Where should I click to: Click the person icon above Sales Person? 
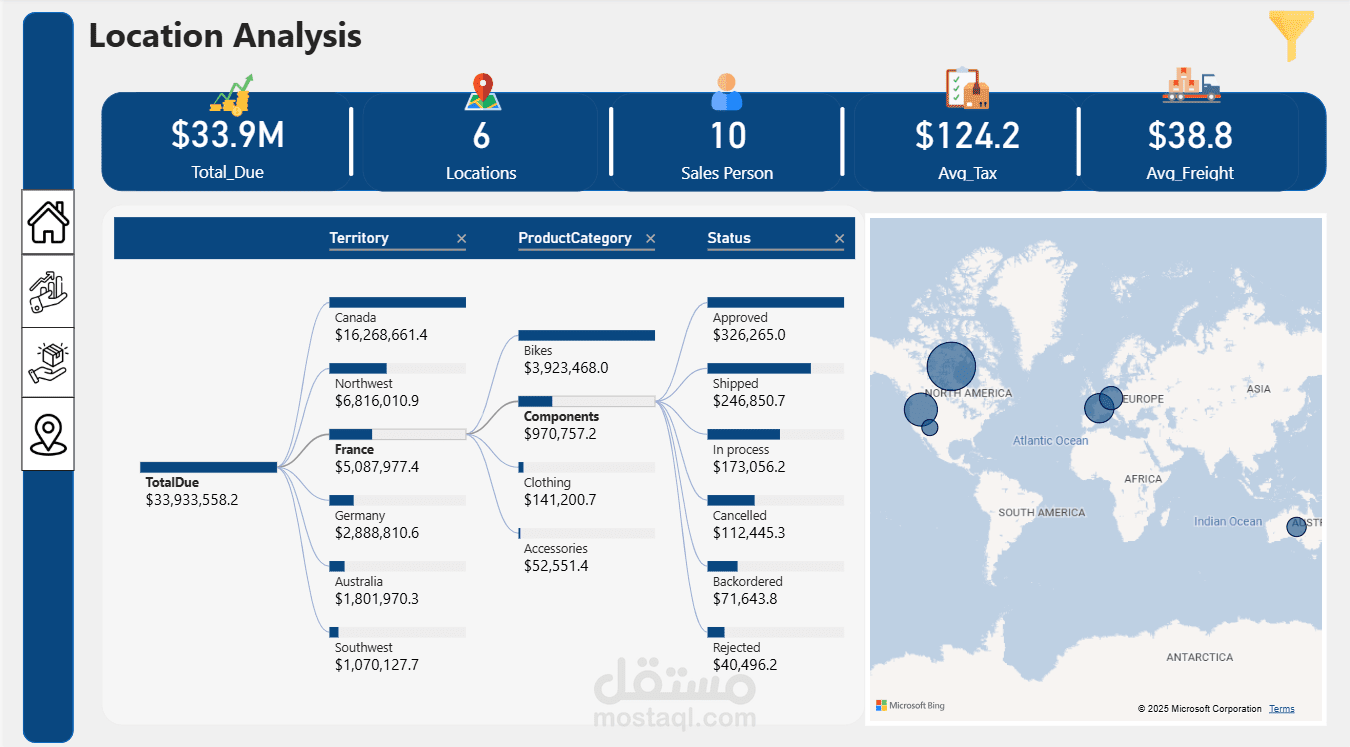click(x=727, y=89)
